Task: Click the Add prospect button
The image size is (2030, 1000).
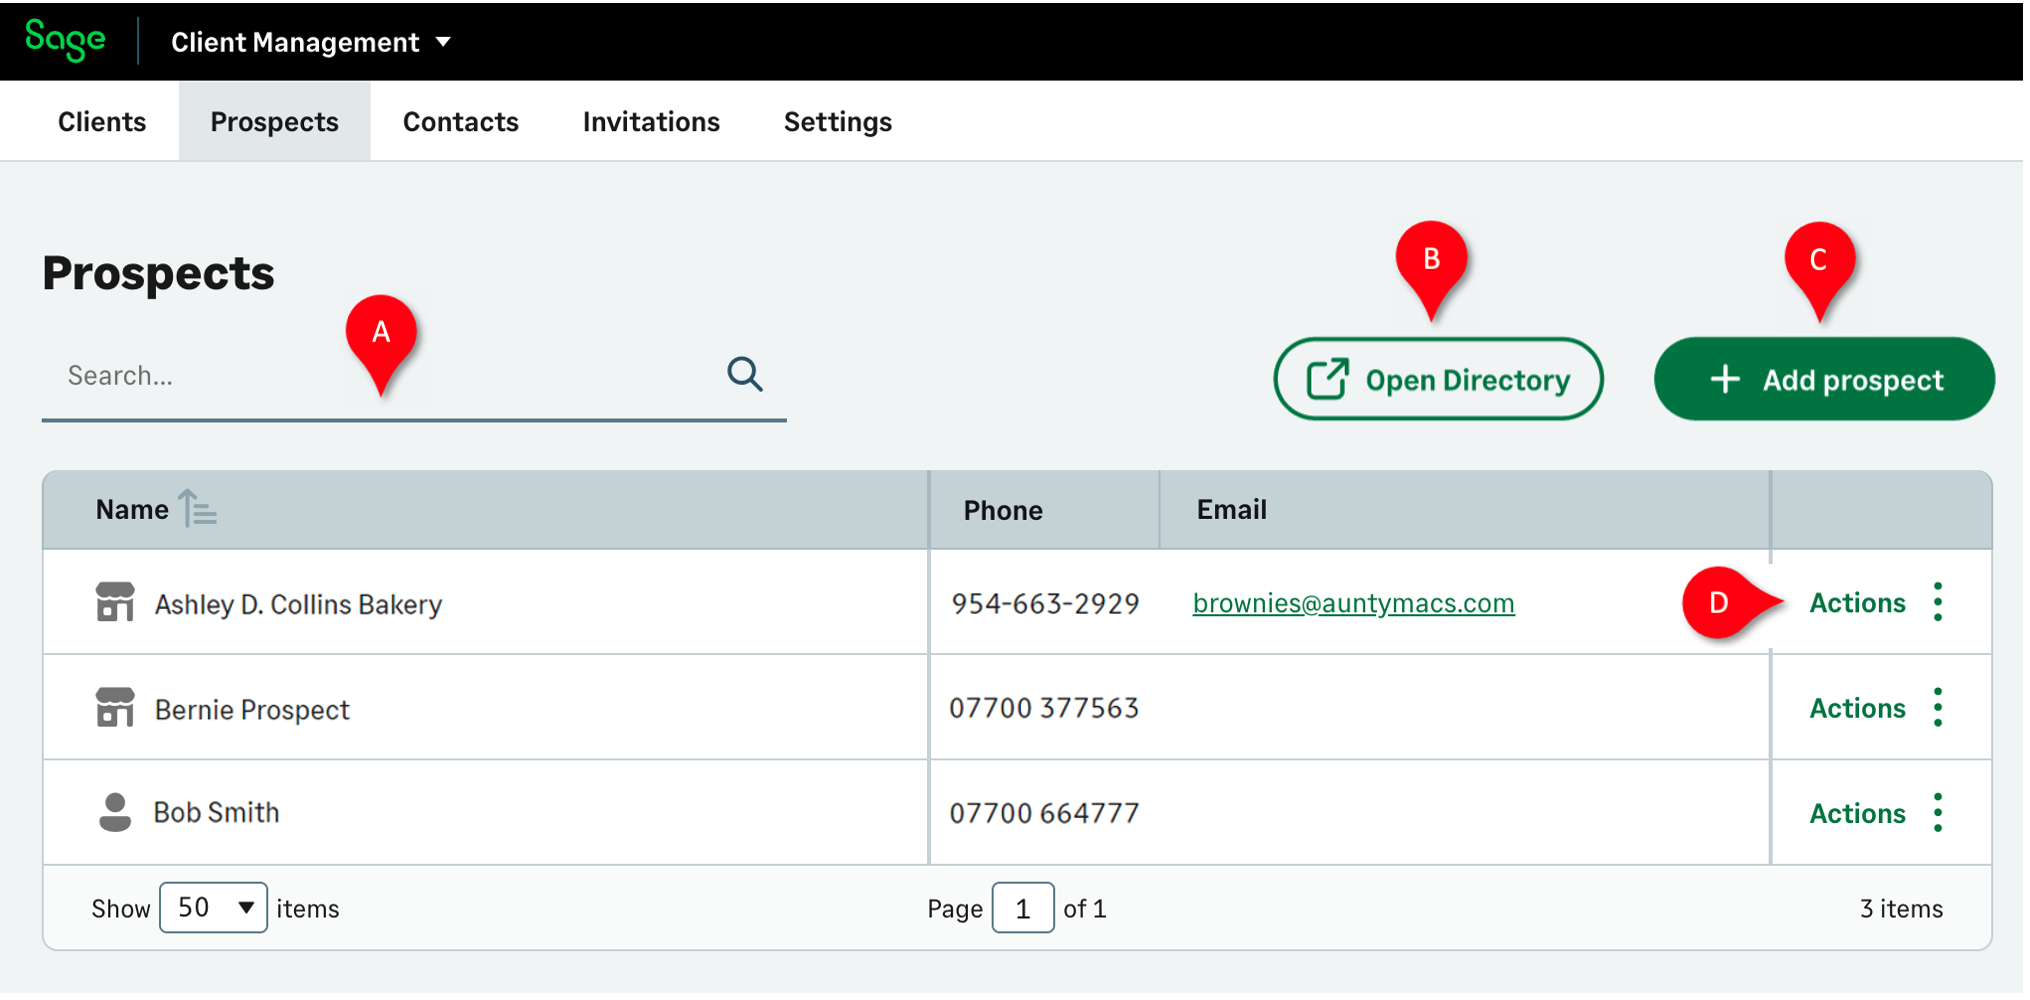Action: pyautogui.click(x=1824, y=380)
